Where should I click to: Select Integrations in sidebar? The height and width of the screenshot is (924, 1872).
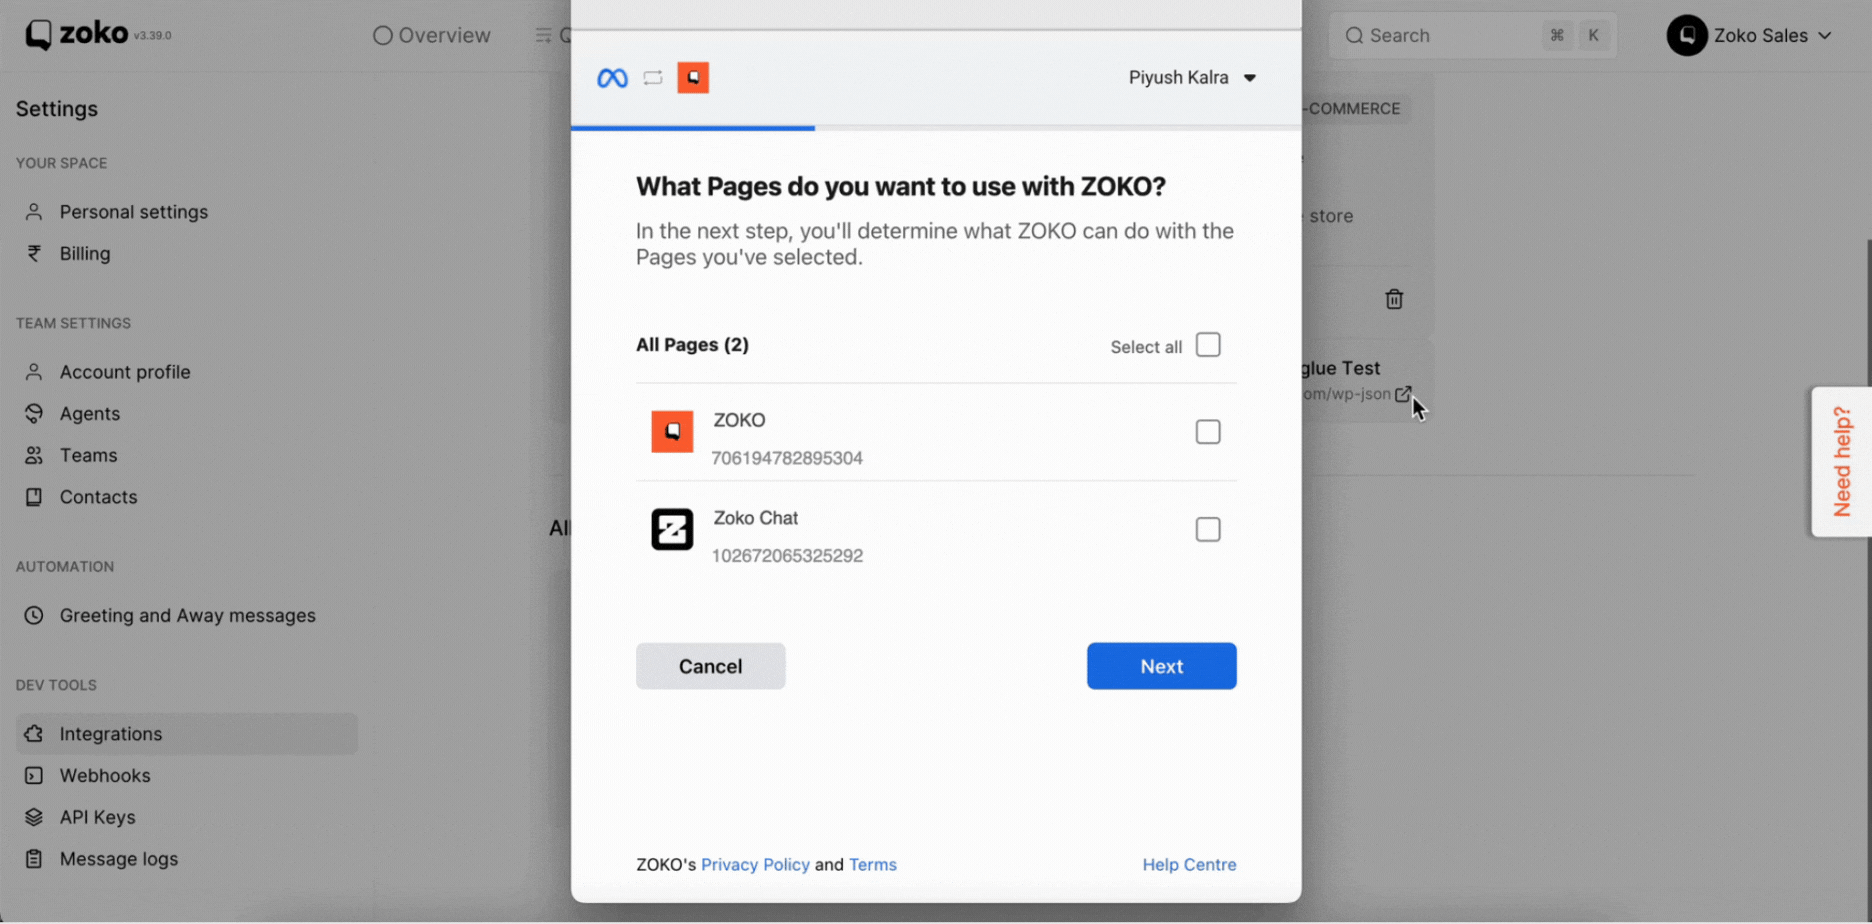point(187,734)
